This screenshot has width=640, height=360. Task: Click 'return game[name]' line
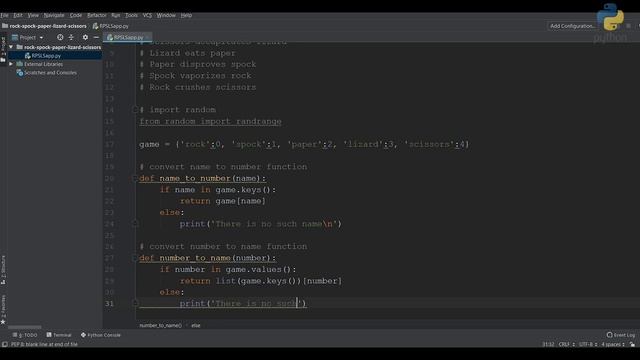point(223,201)
